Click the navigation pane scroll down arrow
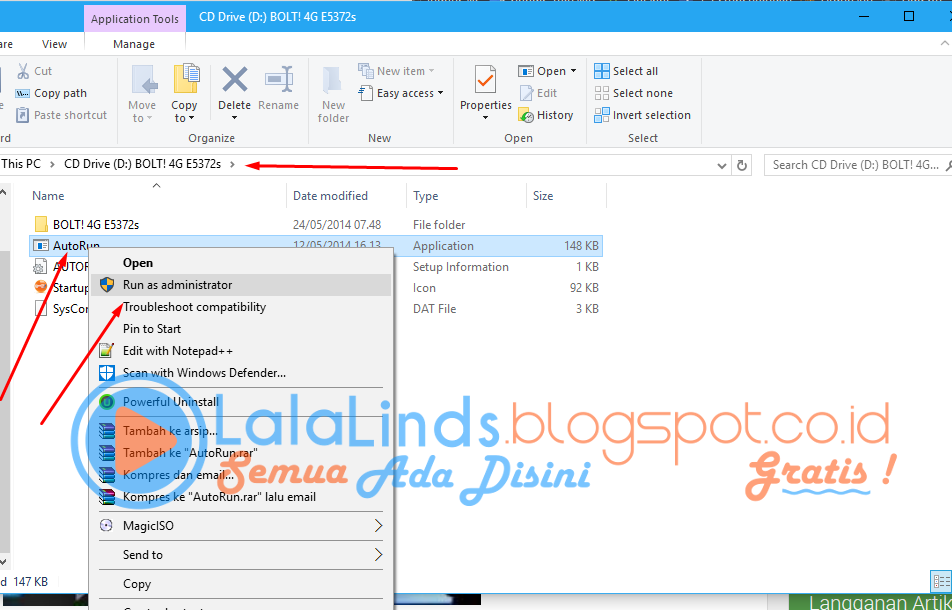The width and height of the screenshot is (952, 610). pyautogui.click(x=4, y=562)
